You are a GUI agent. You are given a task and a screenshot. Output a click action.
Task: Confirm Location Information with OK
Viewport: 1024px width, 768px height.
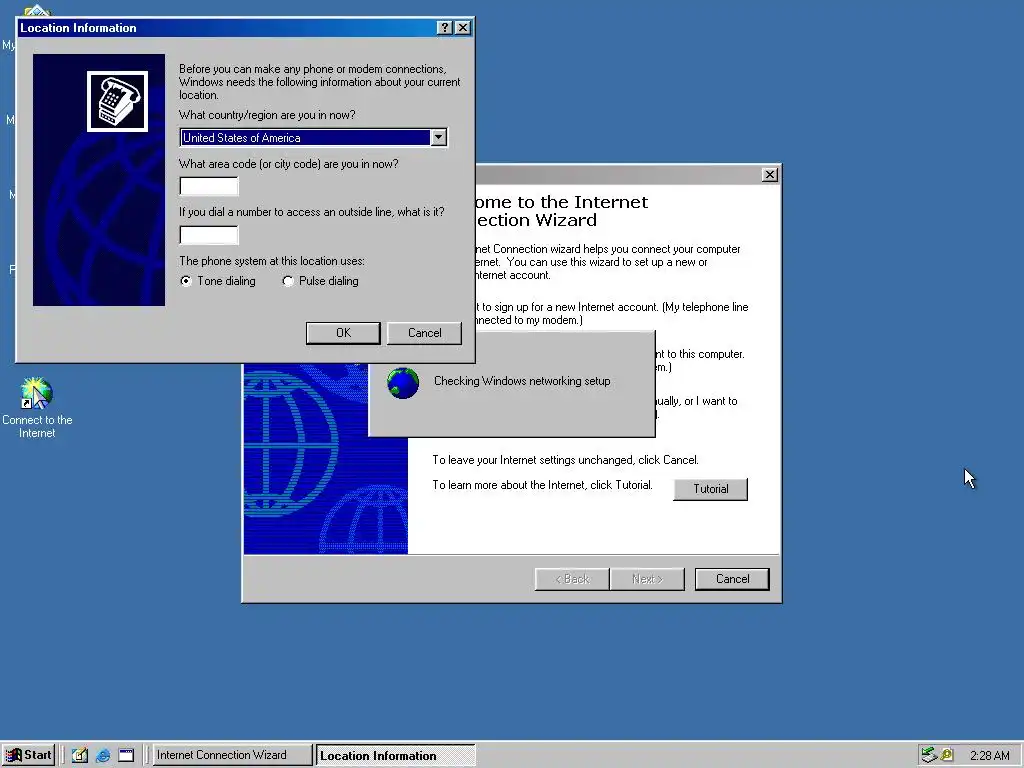click(343, 333)
